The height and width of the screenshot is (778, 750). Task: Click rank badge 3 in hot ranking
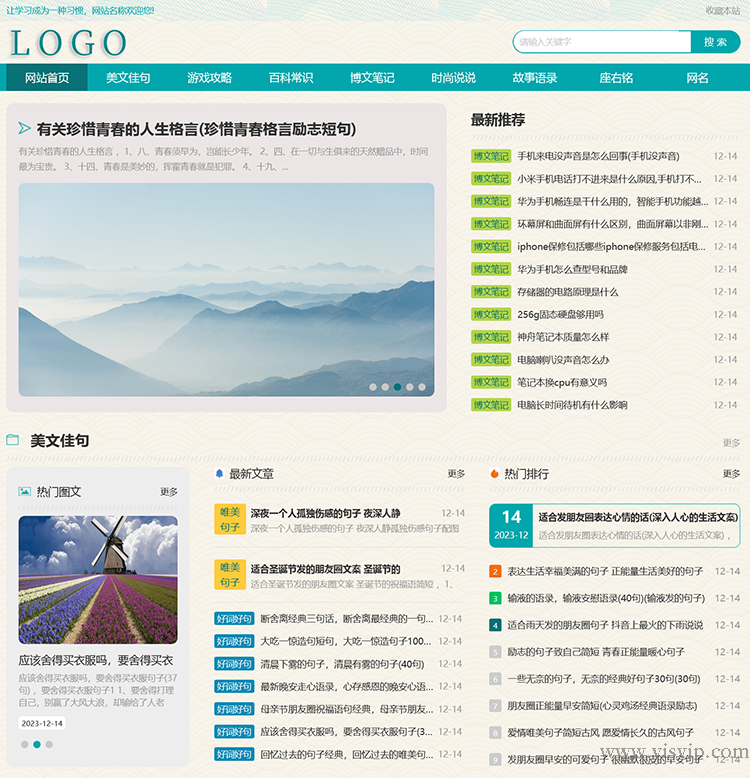[495, 598]
